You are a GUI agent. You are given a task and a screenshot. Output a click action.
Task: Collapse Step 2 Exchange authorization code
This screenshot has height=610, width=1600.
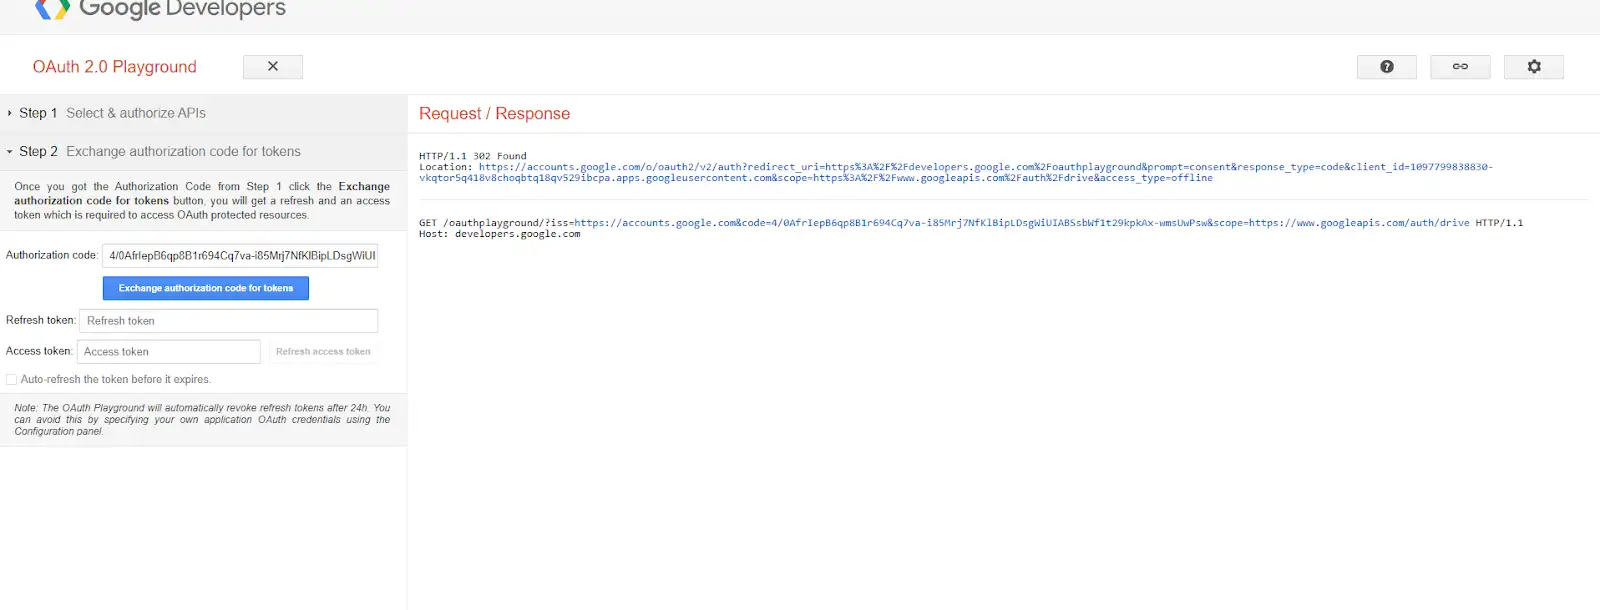click(x=203, y=151)
